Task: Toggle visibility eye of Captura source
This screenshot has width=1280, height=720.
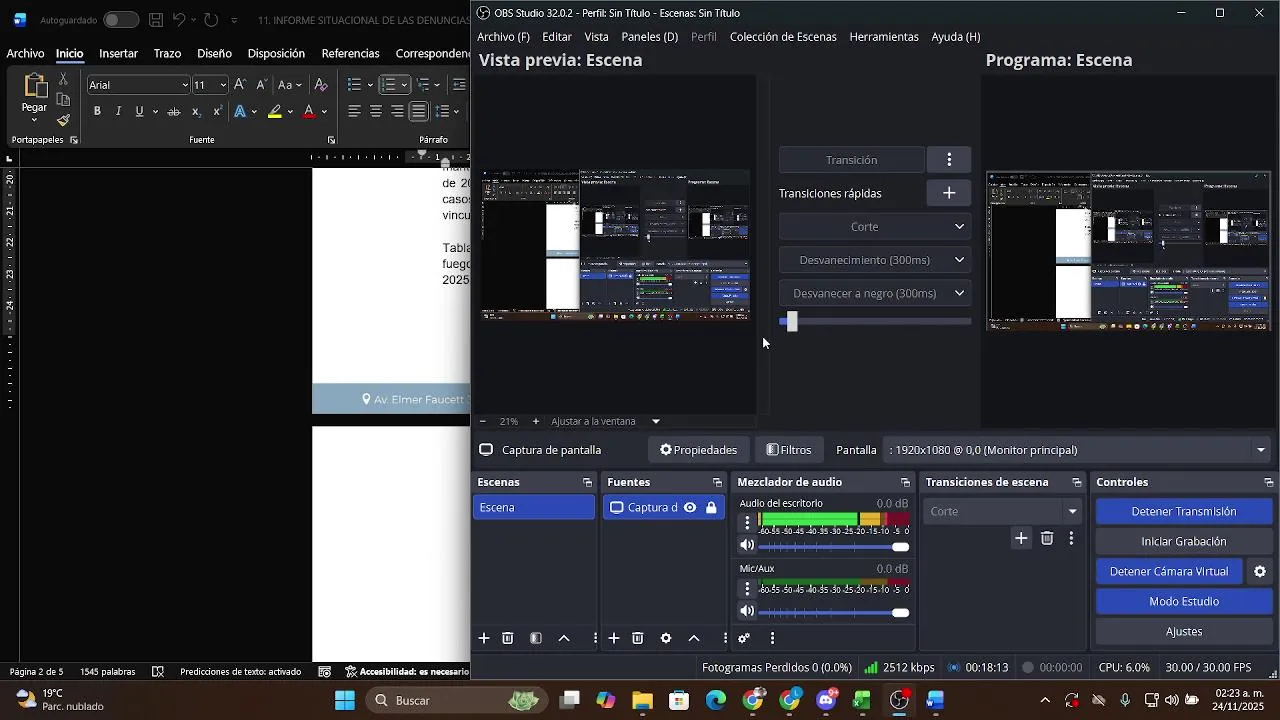Action: coord(690,508)
